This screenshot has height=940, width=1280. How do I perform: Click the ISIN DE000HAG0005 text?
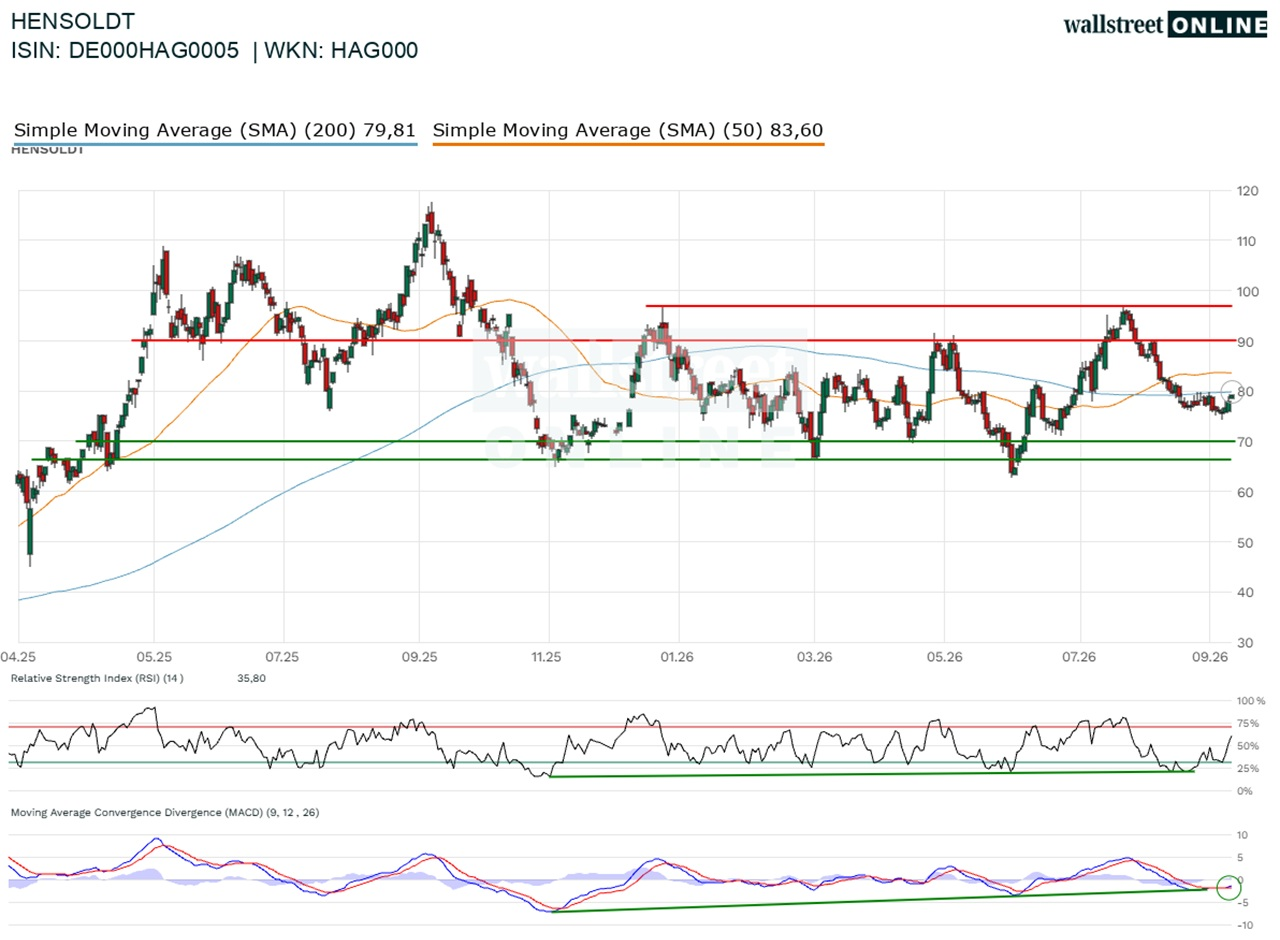click(x=125, y=51)
